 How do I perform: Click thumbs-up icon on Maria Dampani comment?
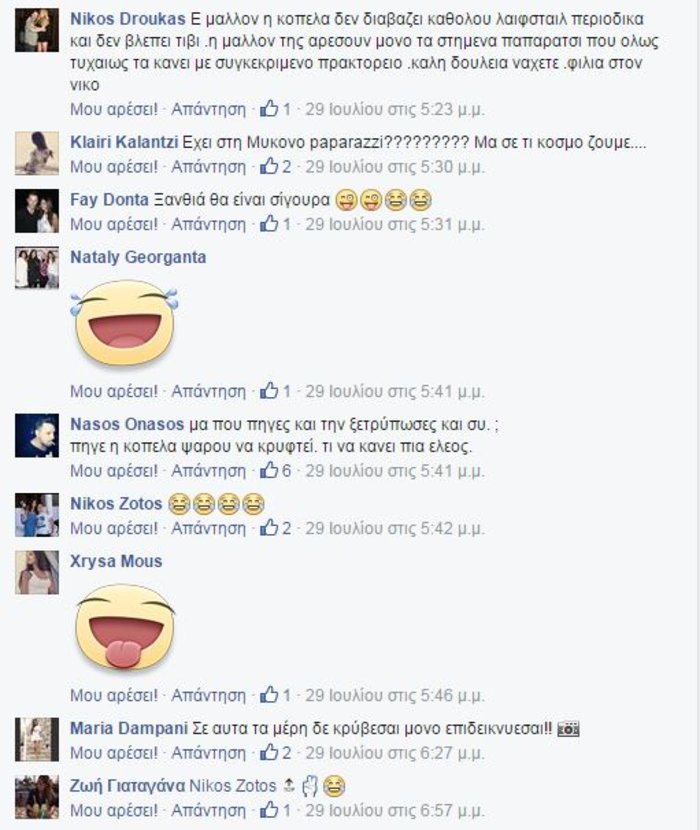(x=269, y=752)
